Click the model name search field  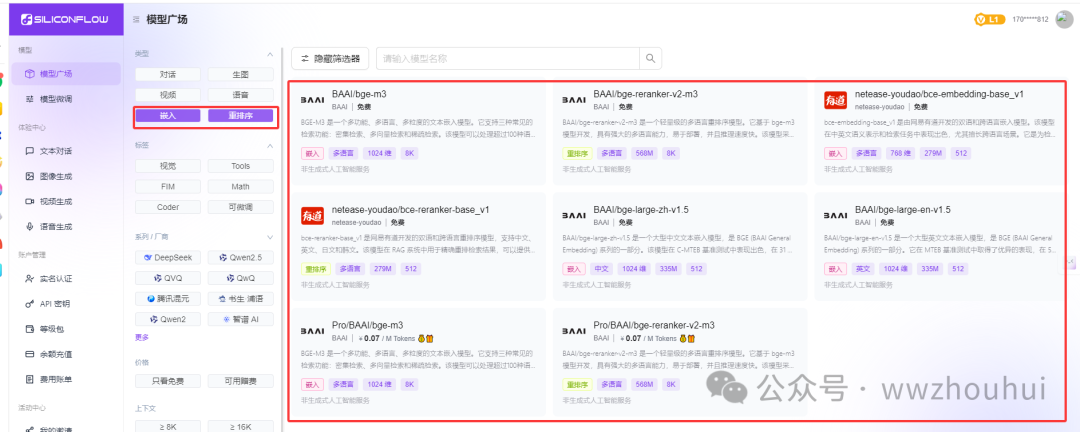(x=506, y=59)
